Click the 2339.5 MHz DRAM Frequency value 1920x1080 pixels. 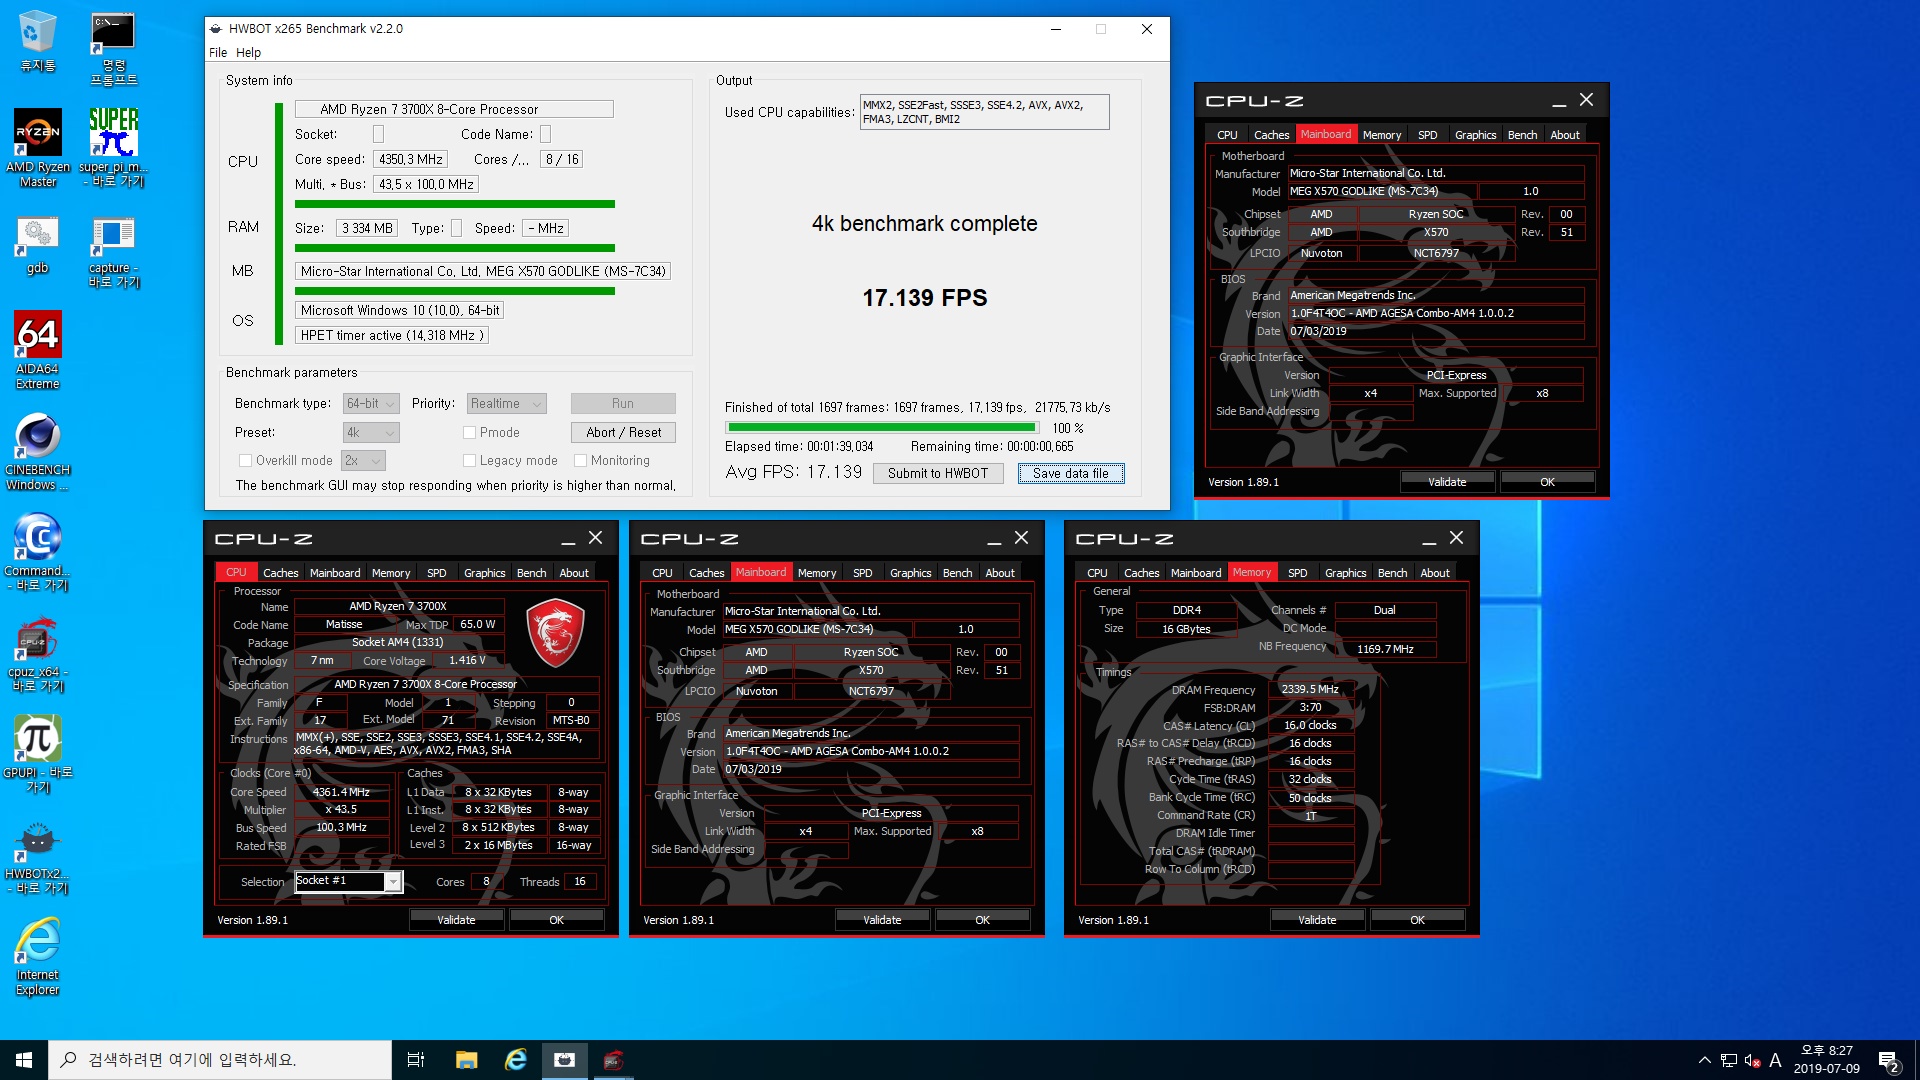1310,689
